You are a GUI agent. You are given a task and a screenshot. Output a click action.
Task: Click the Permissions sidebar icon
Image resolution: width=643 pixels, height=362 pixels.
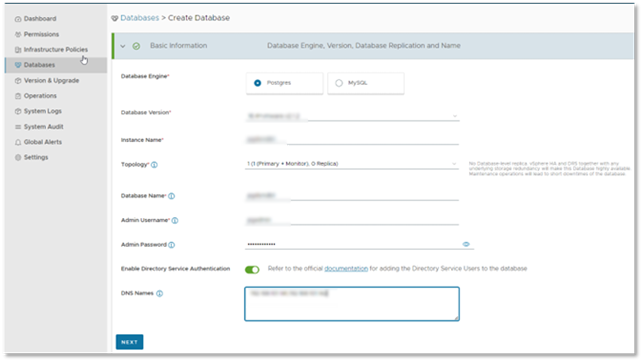point(18,34)
